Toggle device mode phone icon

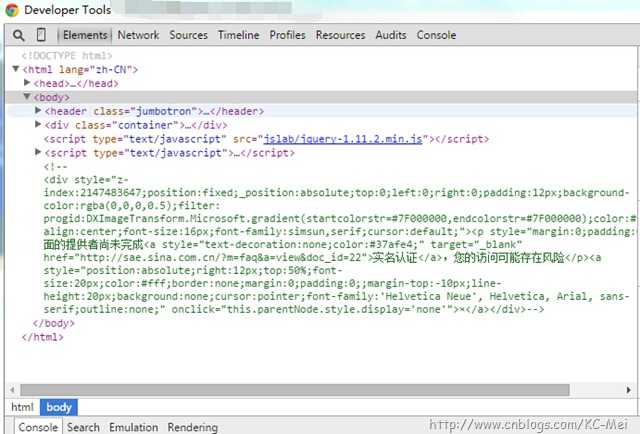click(41, 35)
